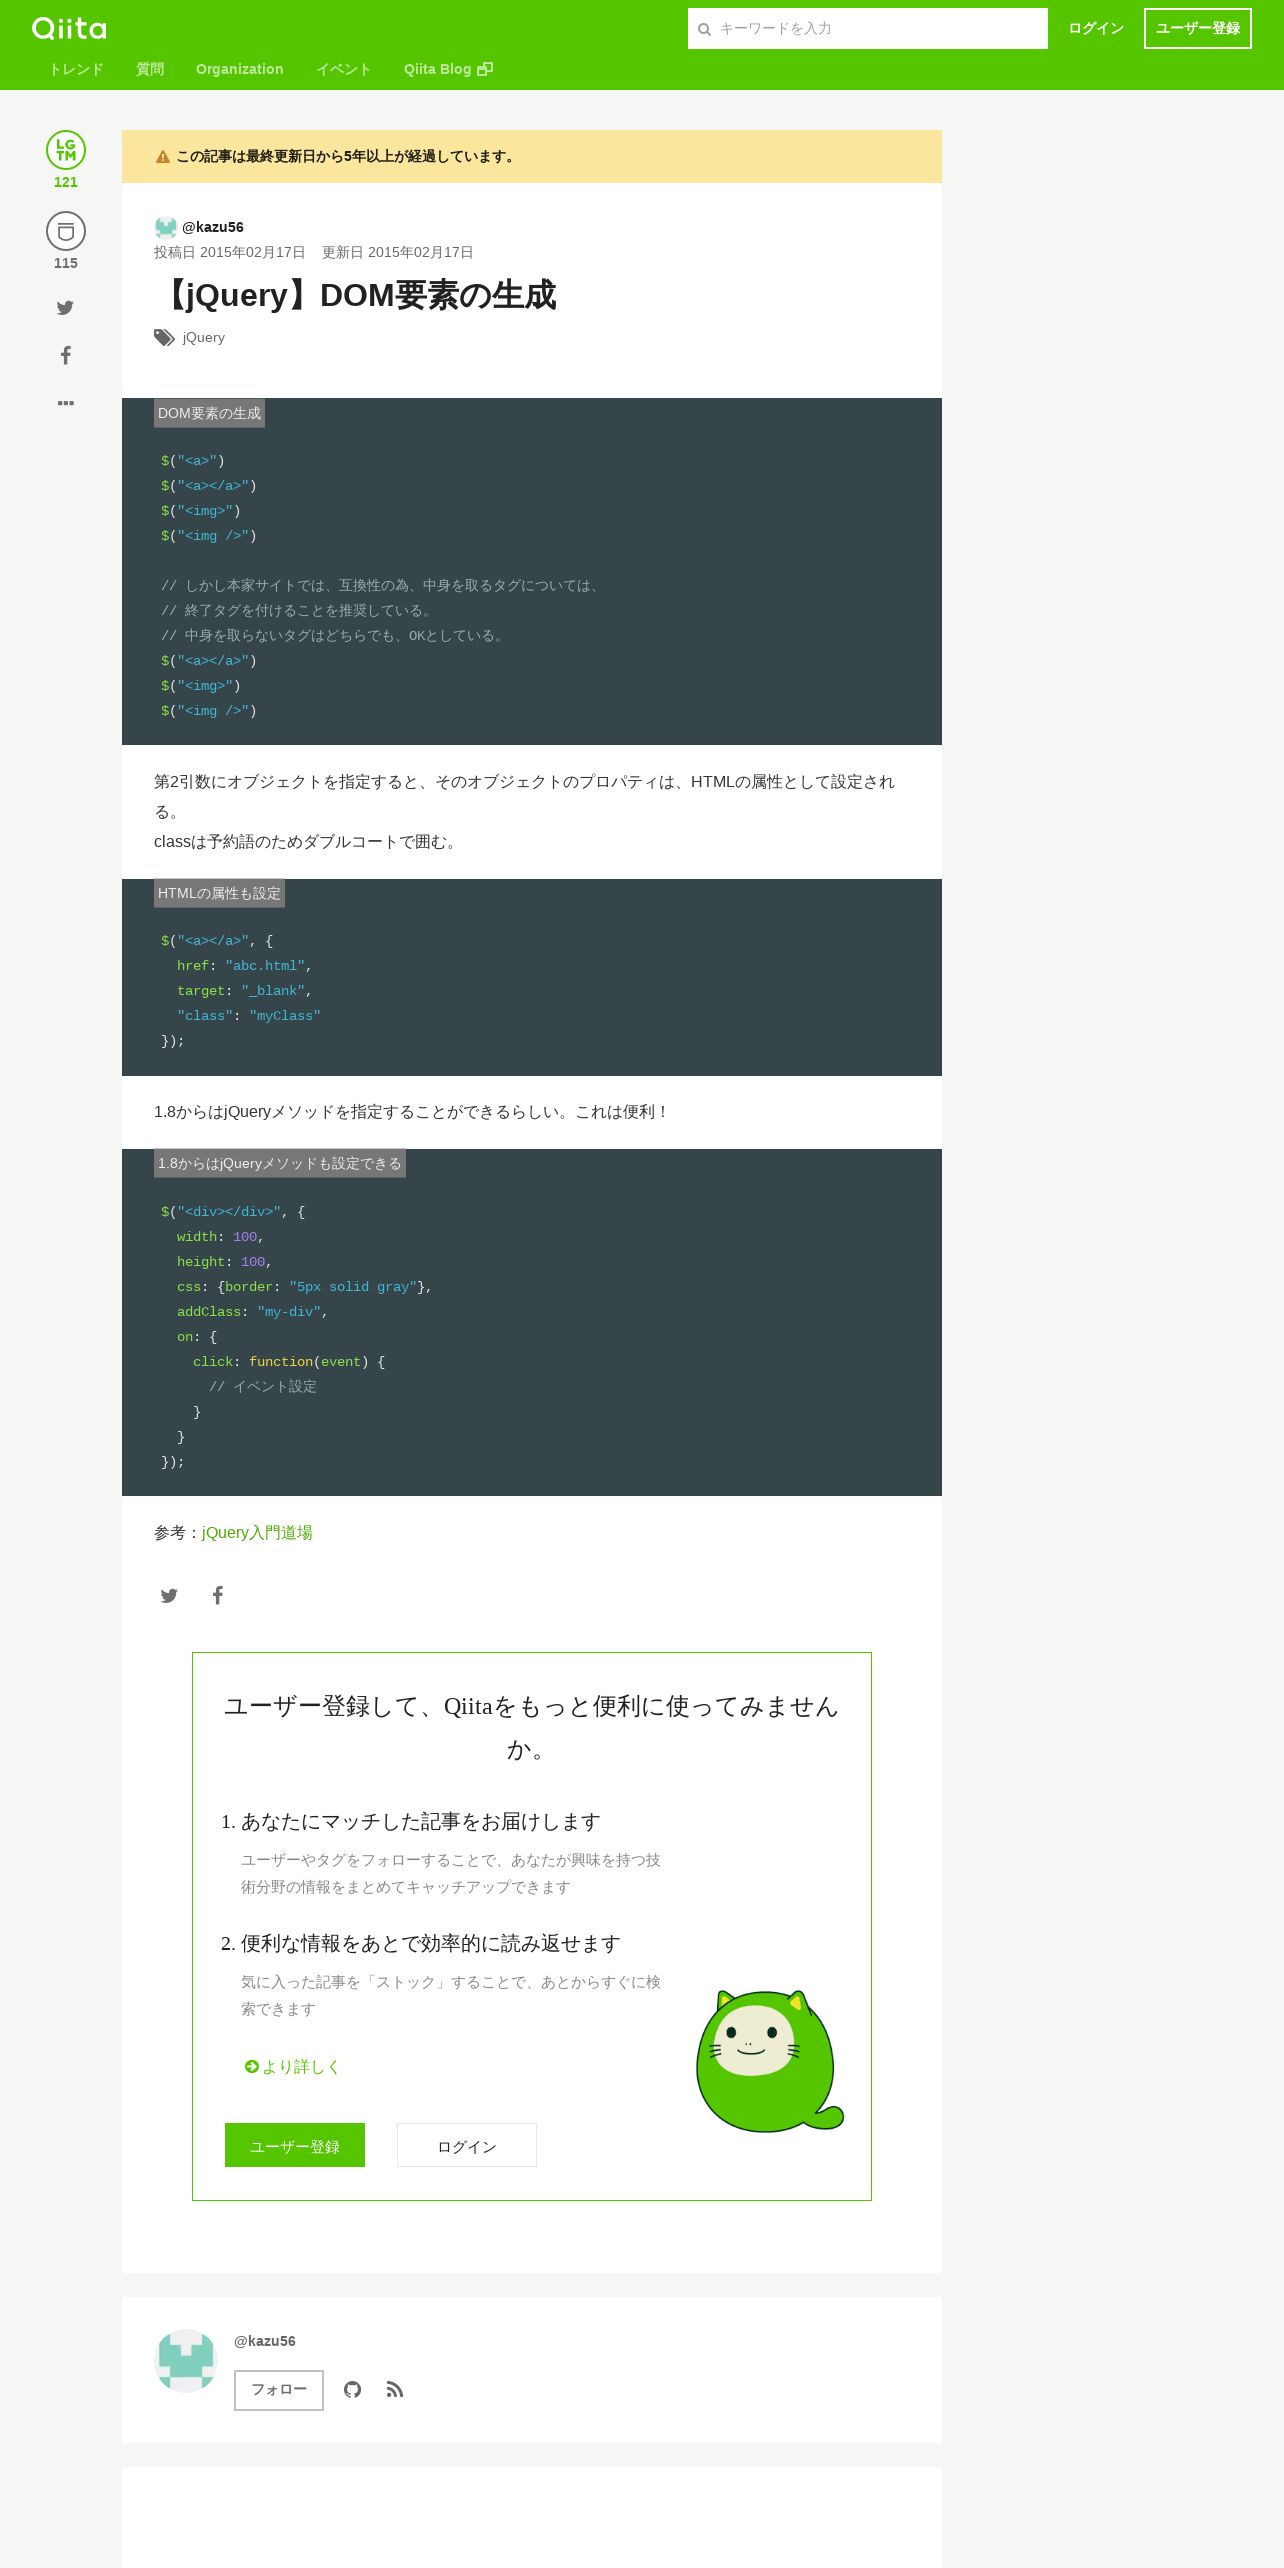Share on Facebook below the article
The width and height of the screenshot is (1284, 2568).
pyautogui.click(x=218, y=1595)
